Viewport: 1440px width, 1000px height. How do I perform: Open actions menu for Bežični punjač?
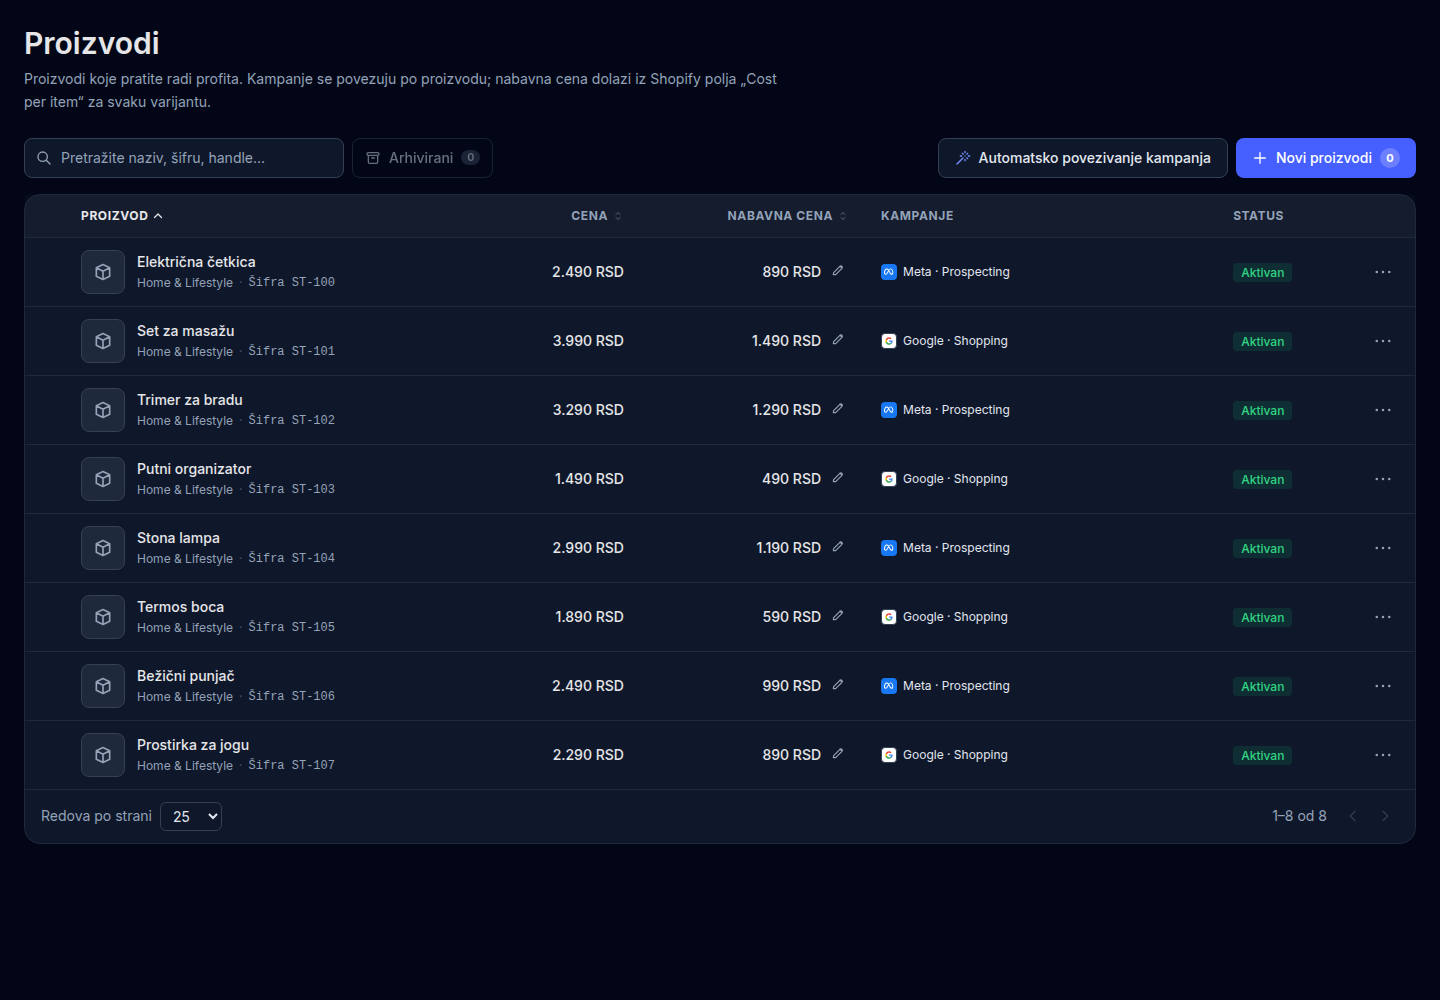pyautogui.click(x=1383, y=686)
